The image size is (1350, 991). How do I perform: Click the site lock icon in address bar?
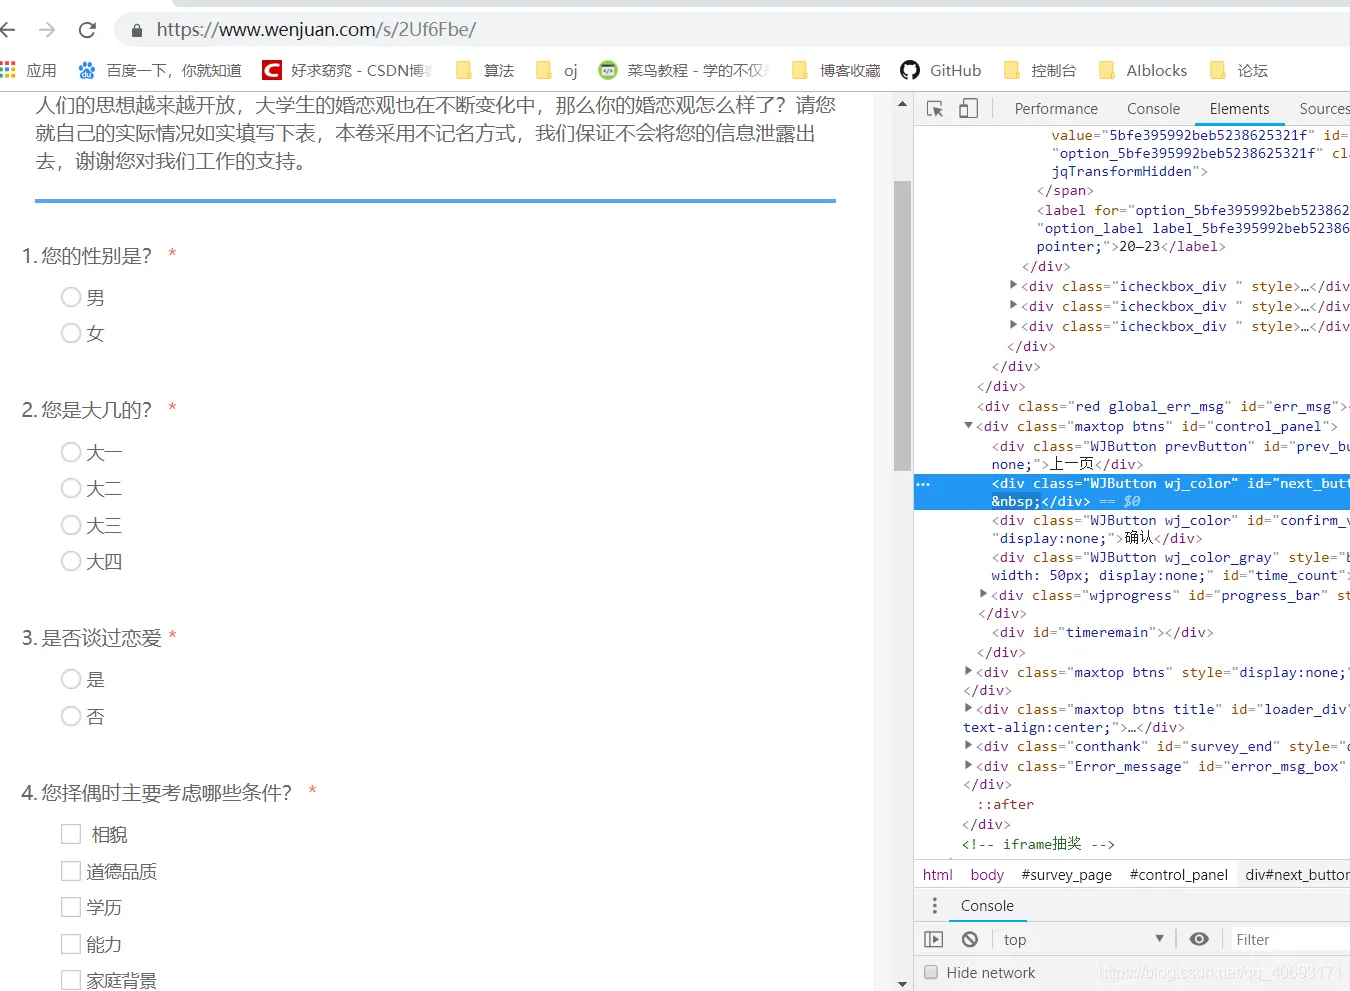pyautogui.click(x=137, y=30)
